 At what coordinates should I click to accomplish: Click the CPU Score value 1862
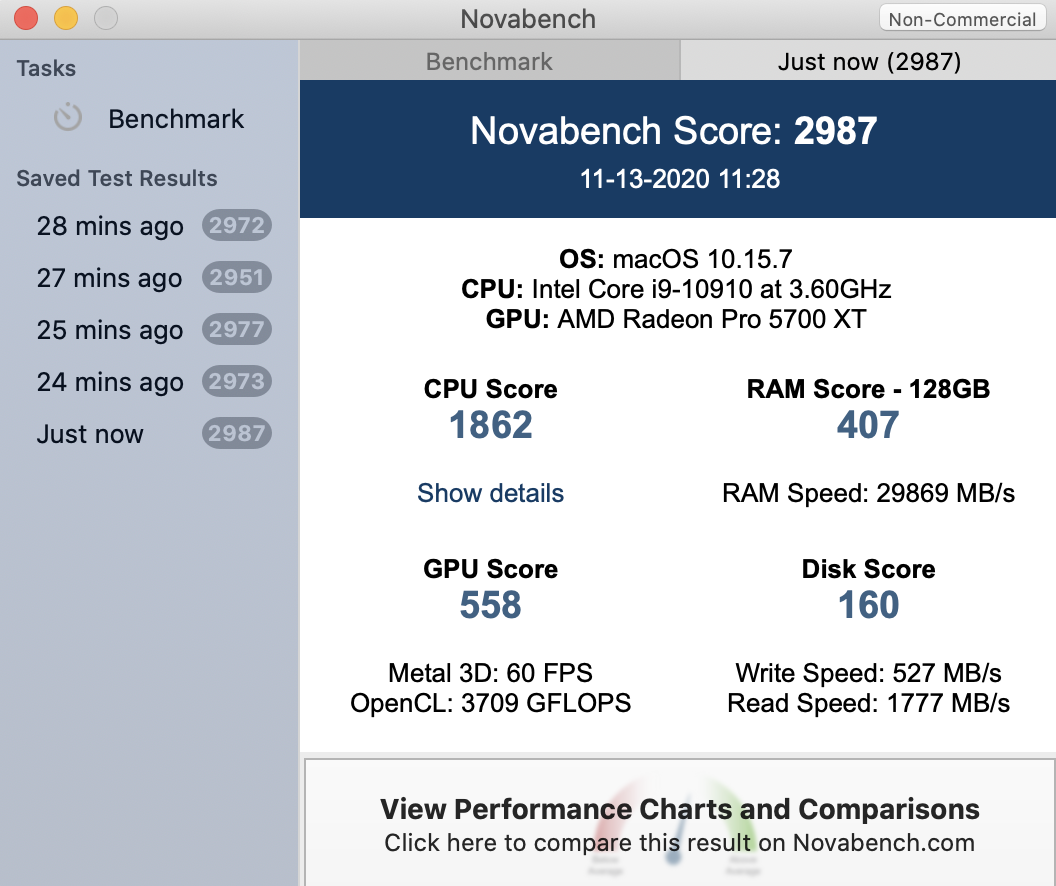coord(490,425)
